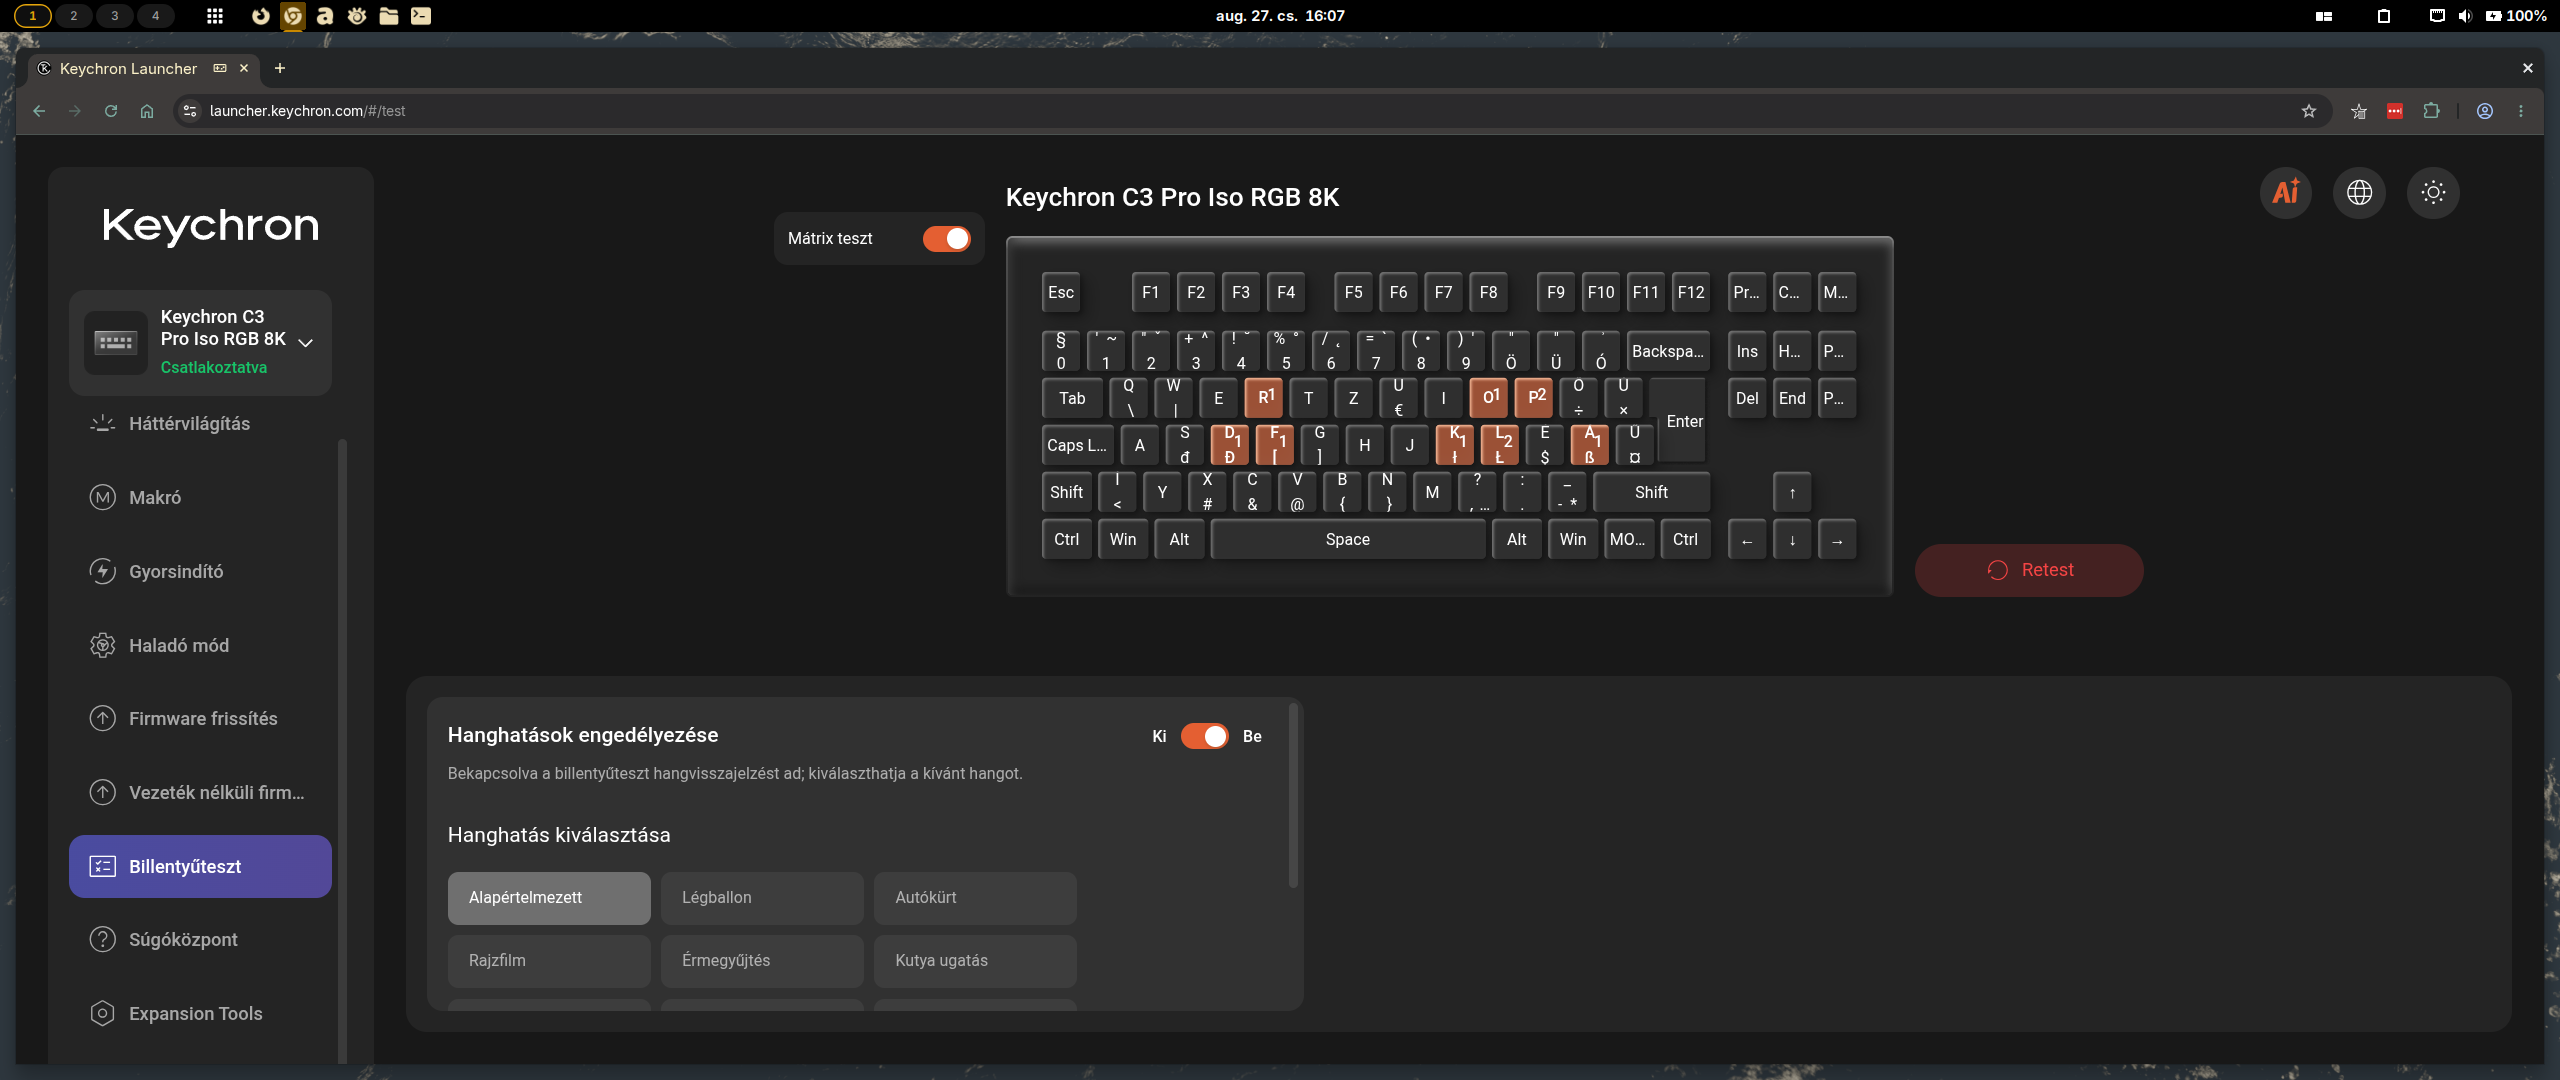This screenshot has height=1080, width=2560.
Task: Click the Esc key on virtual keyboard
Action: click(1060, 292)
